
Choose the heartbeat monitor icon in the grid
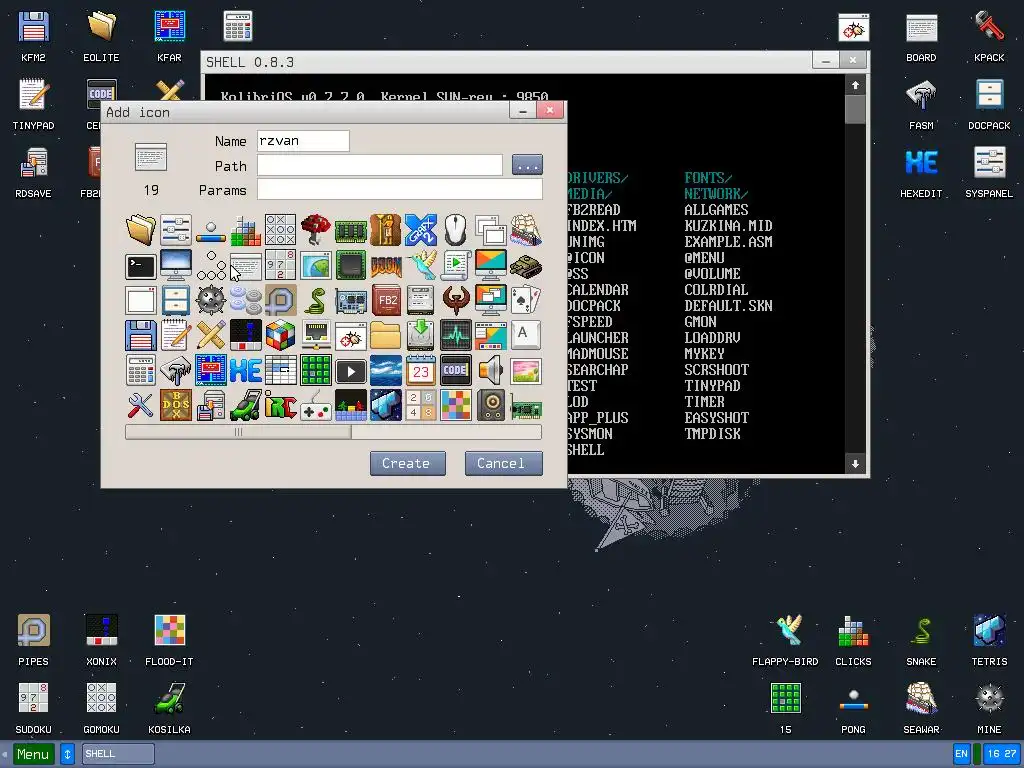[x=456, y=336]
